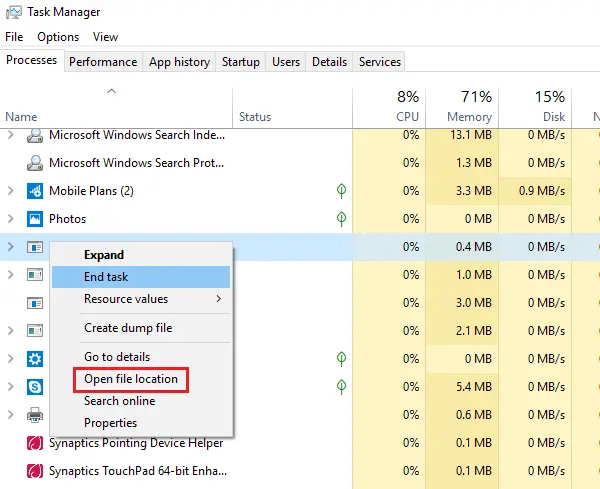Image resolution: width=600 pixels, height=489 pixels.
Task: Click the leaf status on the Skype row
Action: coord(341,386)
